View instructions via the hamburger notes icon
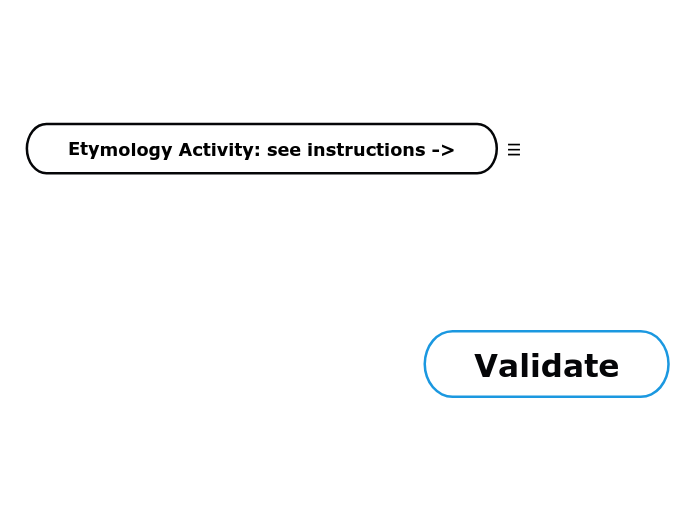 (x=513, y=150)
